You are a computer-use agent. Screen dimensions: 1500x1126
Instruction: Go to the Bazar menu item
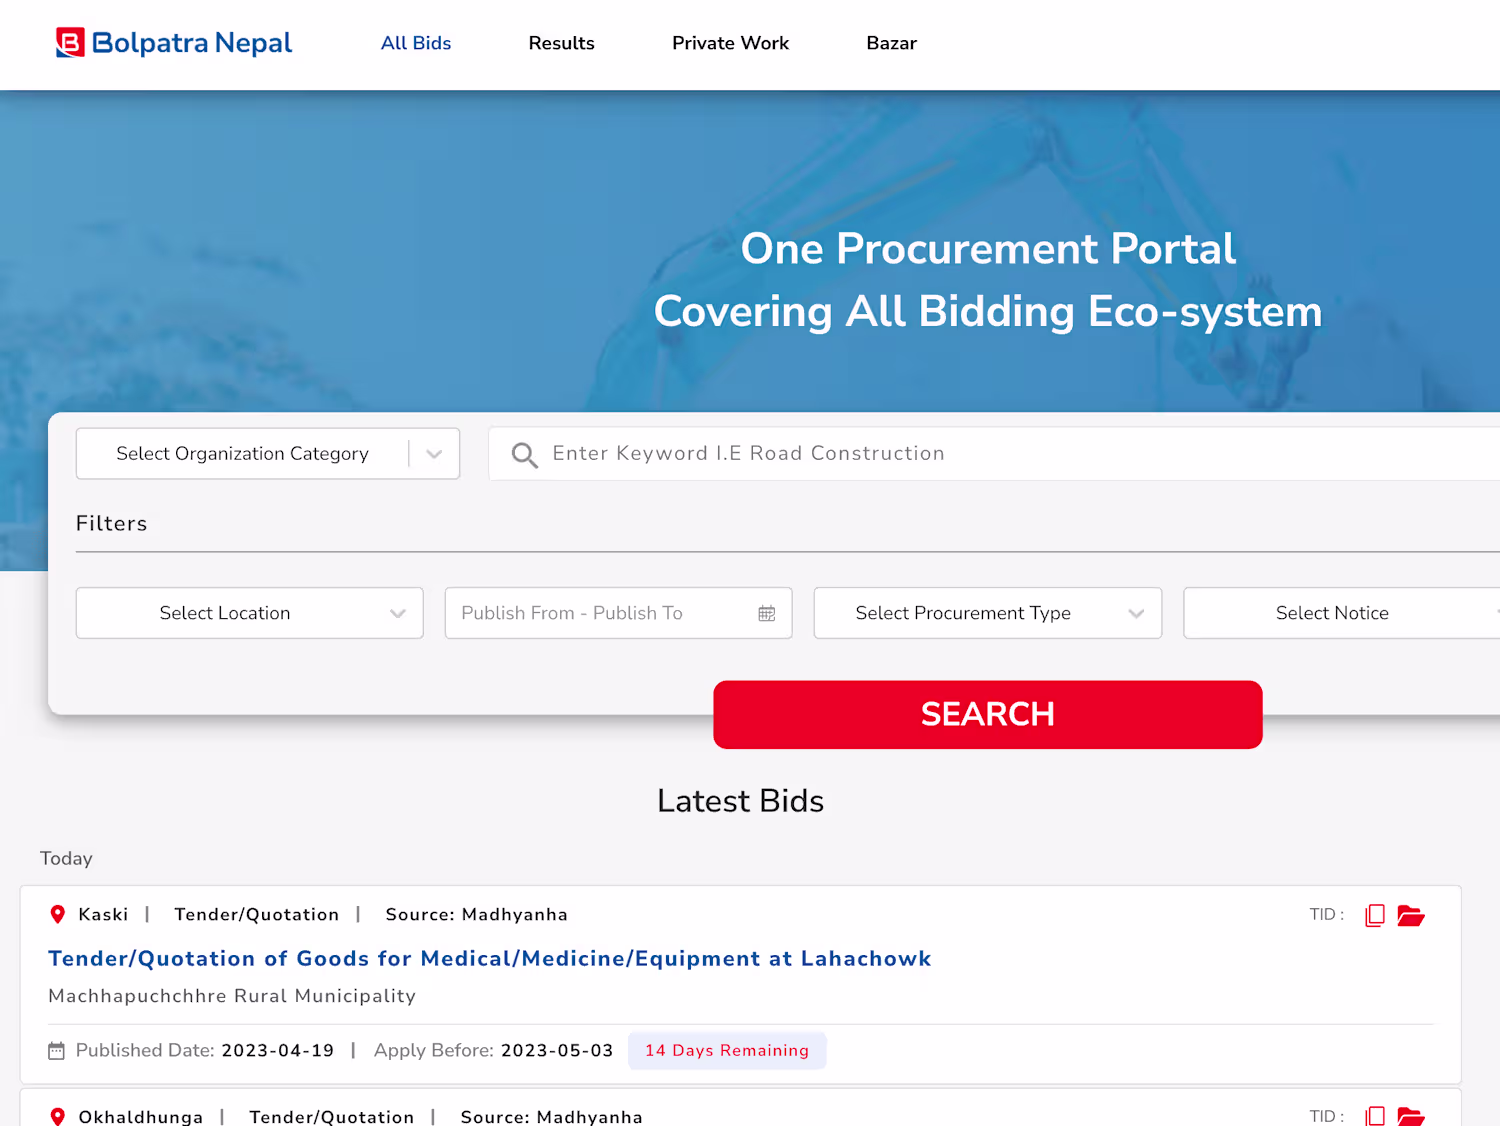pos(892,43)
